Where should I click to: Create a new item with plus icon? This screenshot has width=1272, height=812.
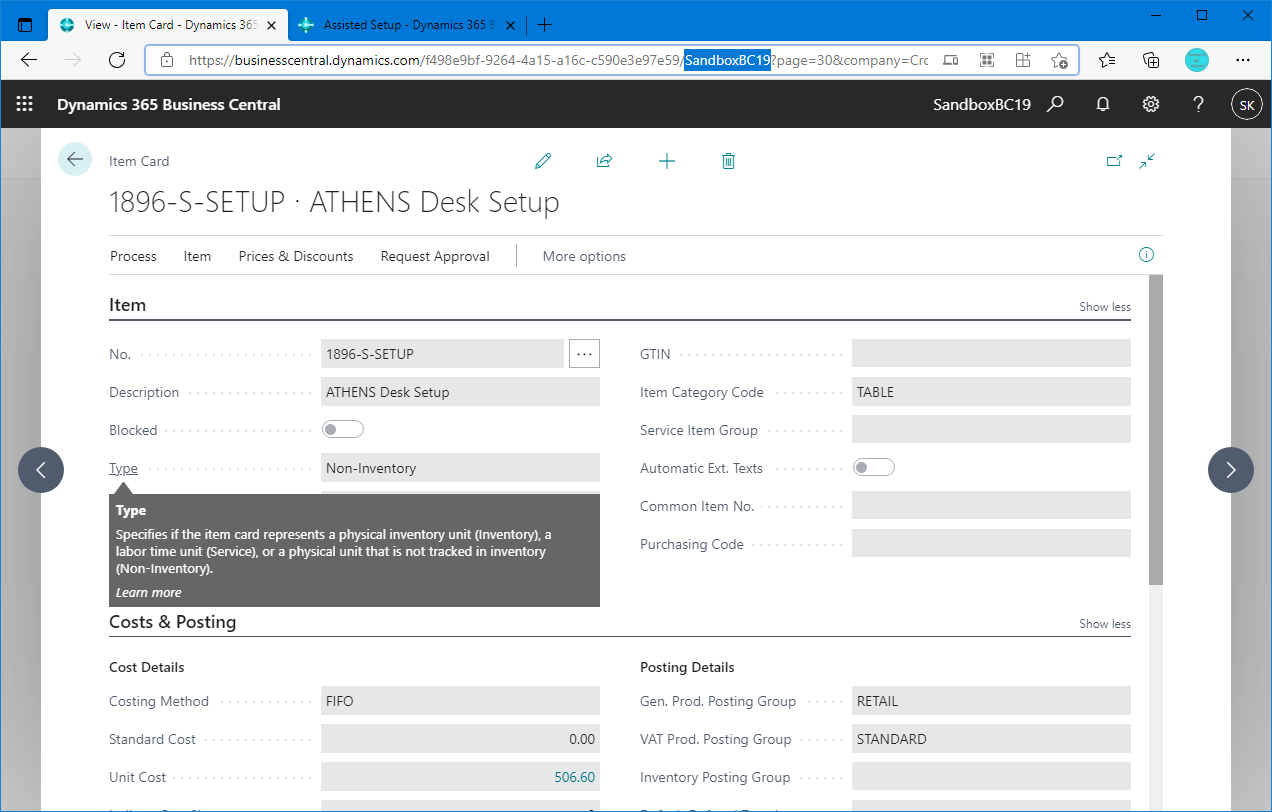point(667,160)
